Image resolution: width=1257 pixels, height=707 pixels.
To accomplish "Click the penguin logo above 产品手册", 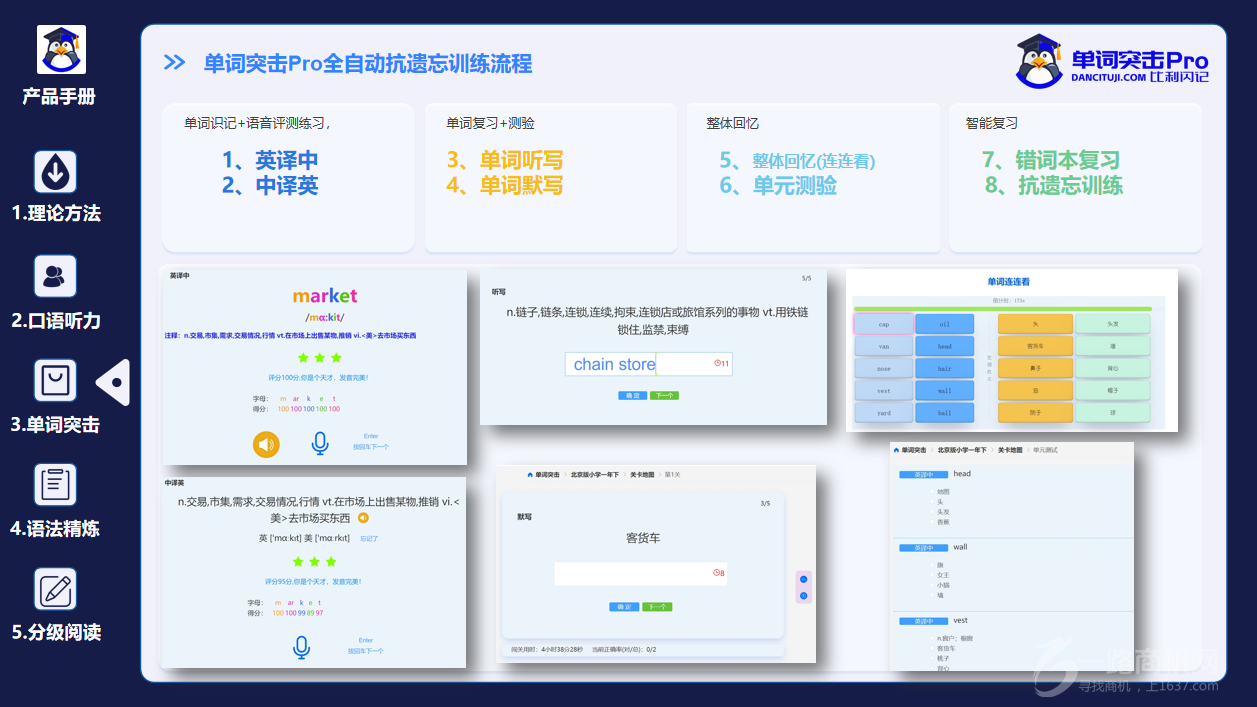I will tap(61, 50).
